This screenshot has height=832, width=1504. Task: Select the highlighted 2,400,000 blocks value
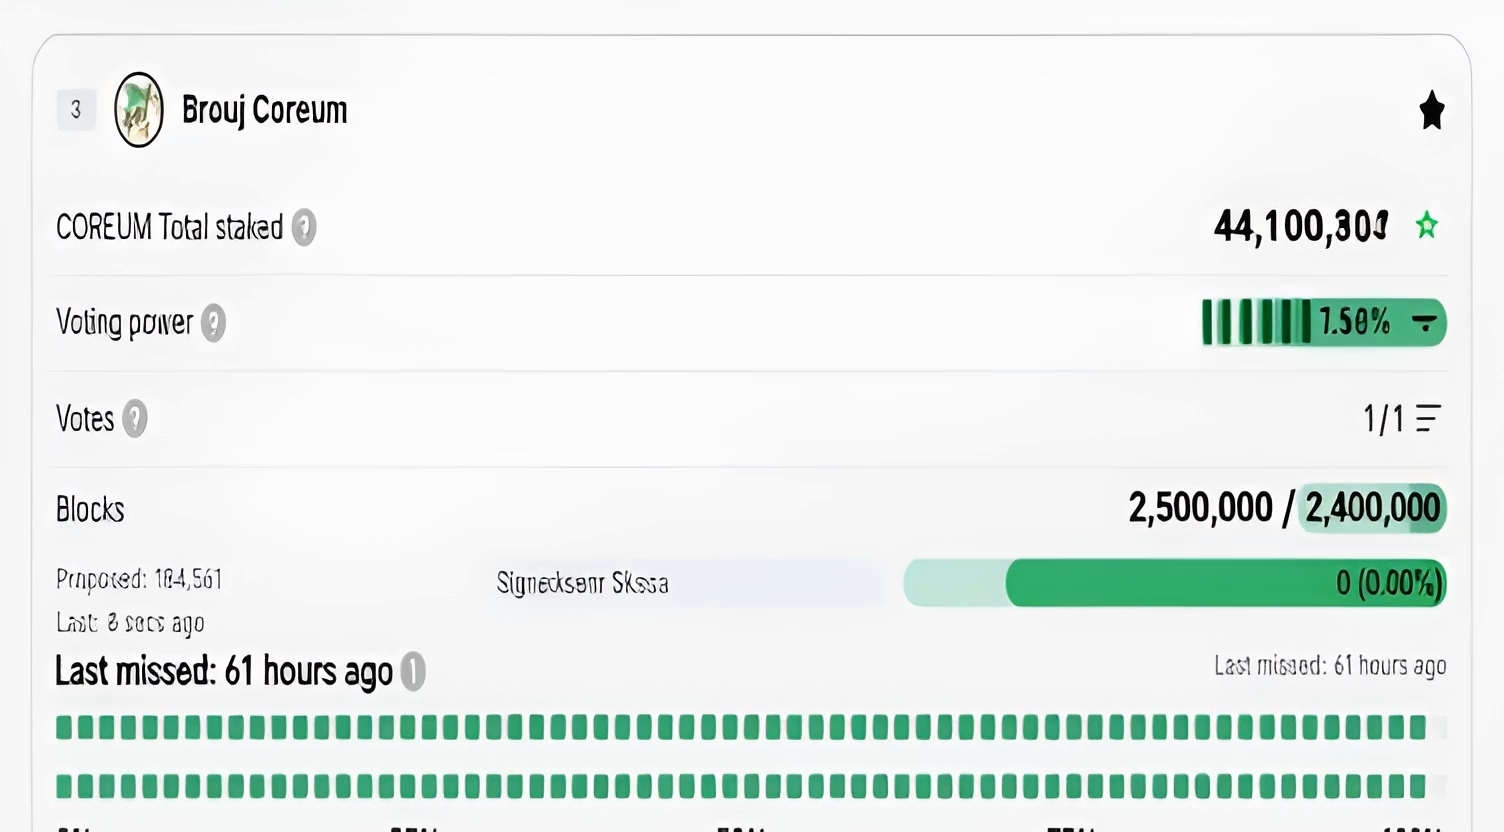click(x=1372, y=508)
